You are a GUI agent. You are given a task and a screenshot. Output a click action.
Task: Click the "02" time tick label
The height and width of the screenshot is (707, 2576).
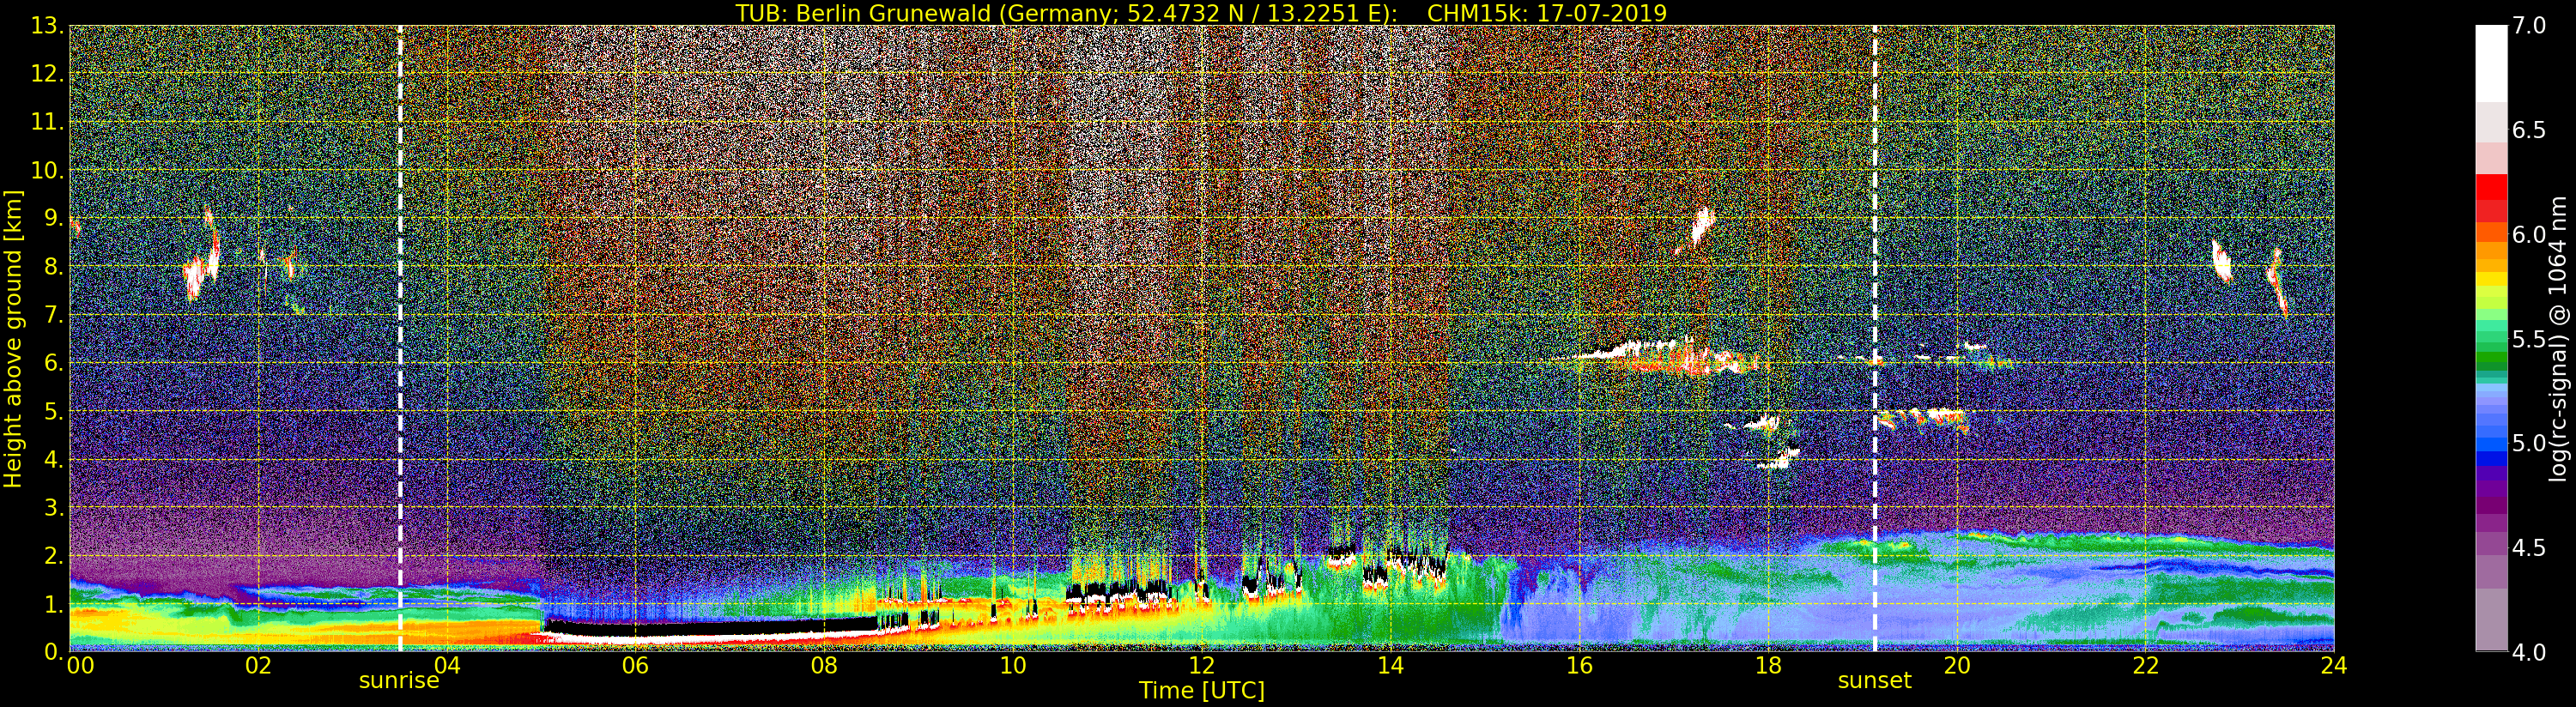pyautogui.click(x=258, y=665)
